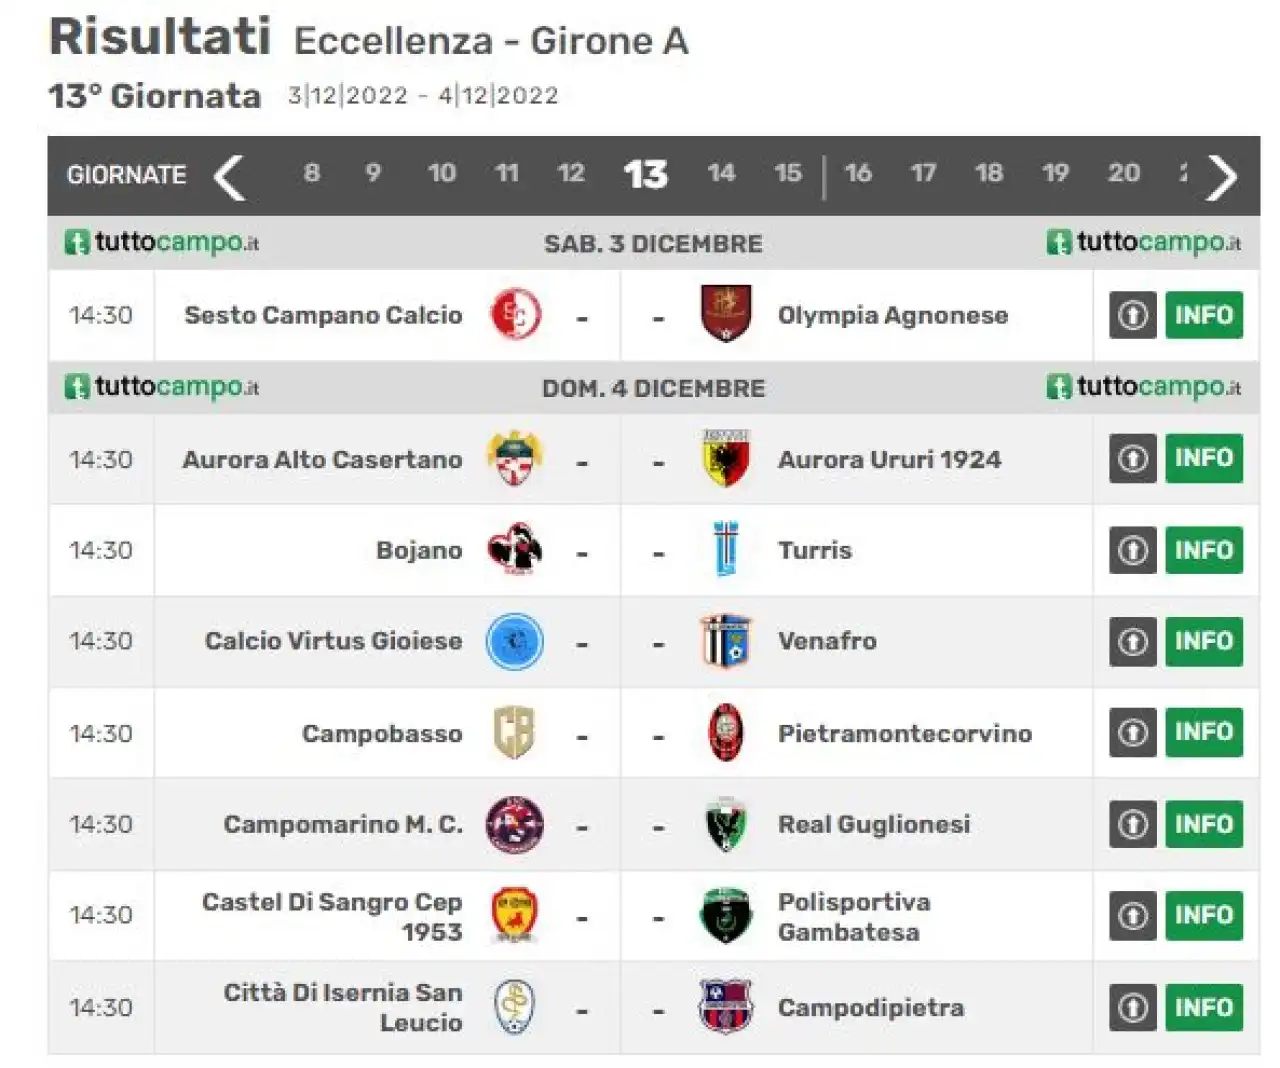Click circular icon in Campobasso match row
Viewport: 1280px width, 1068px height.
[x=1133, y=733]
